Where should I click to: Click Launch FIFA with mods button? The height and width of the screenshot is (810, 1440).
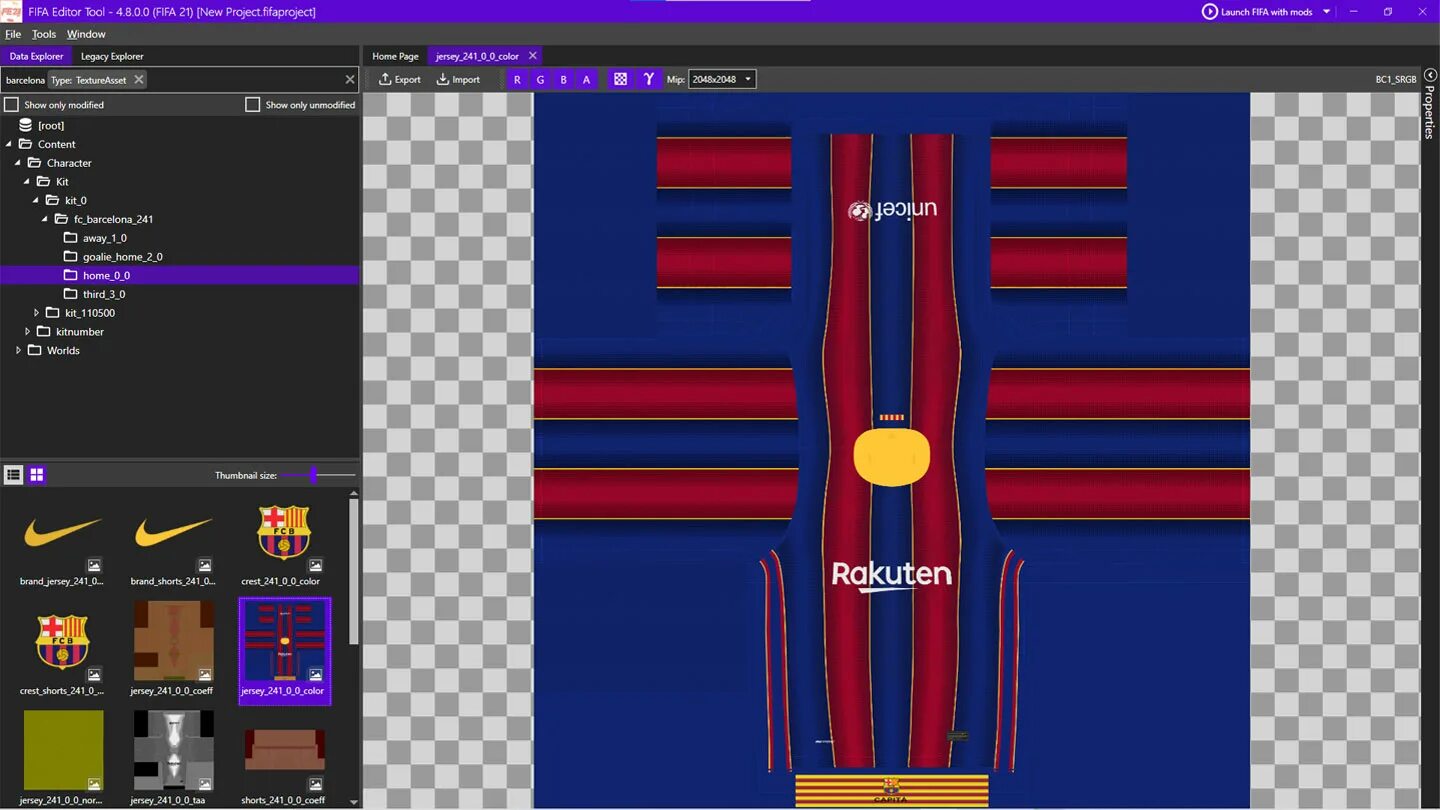click(1257, 12)
